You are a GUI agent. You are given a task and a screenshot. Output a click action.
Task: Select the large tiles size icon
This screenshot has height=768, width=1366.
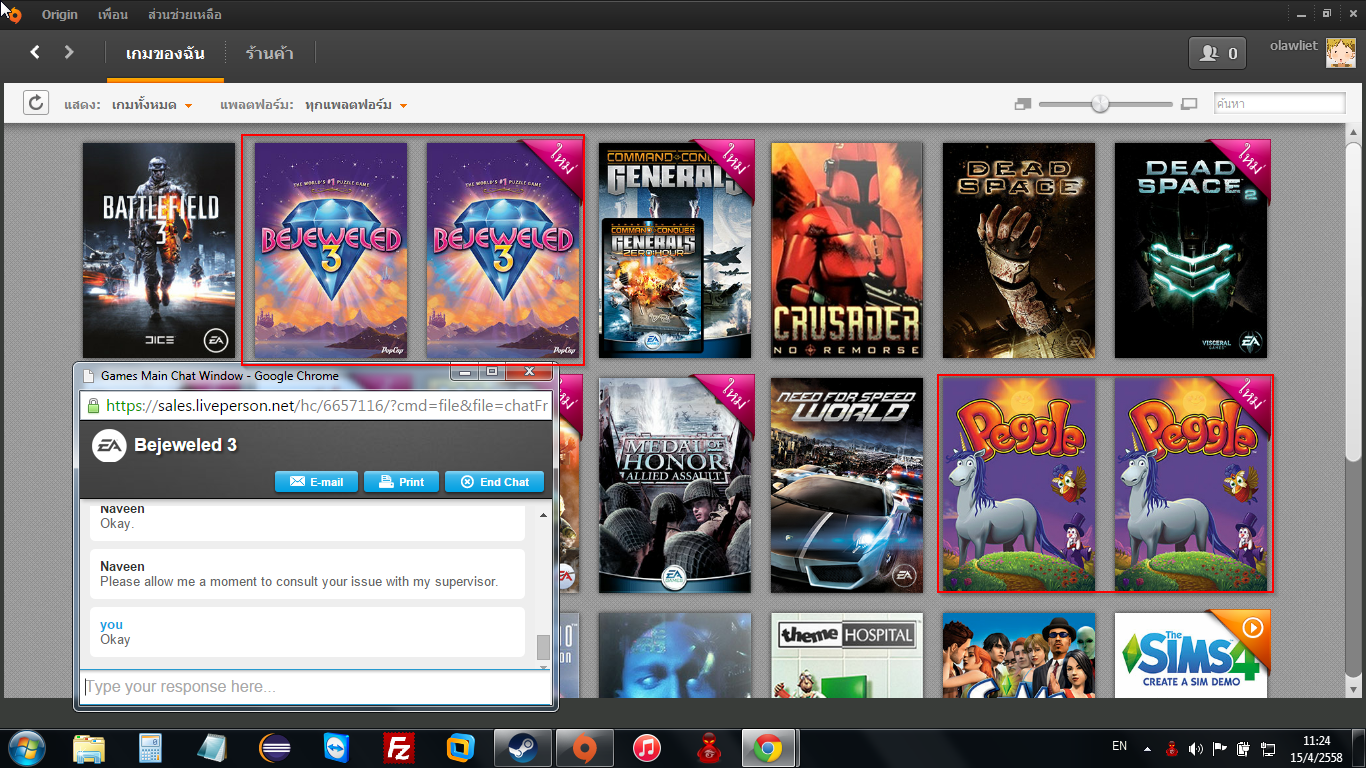tap(1189, 104)
